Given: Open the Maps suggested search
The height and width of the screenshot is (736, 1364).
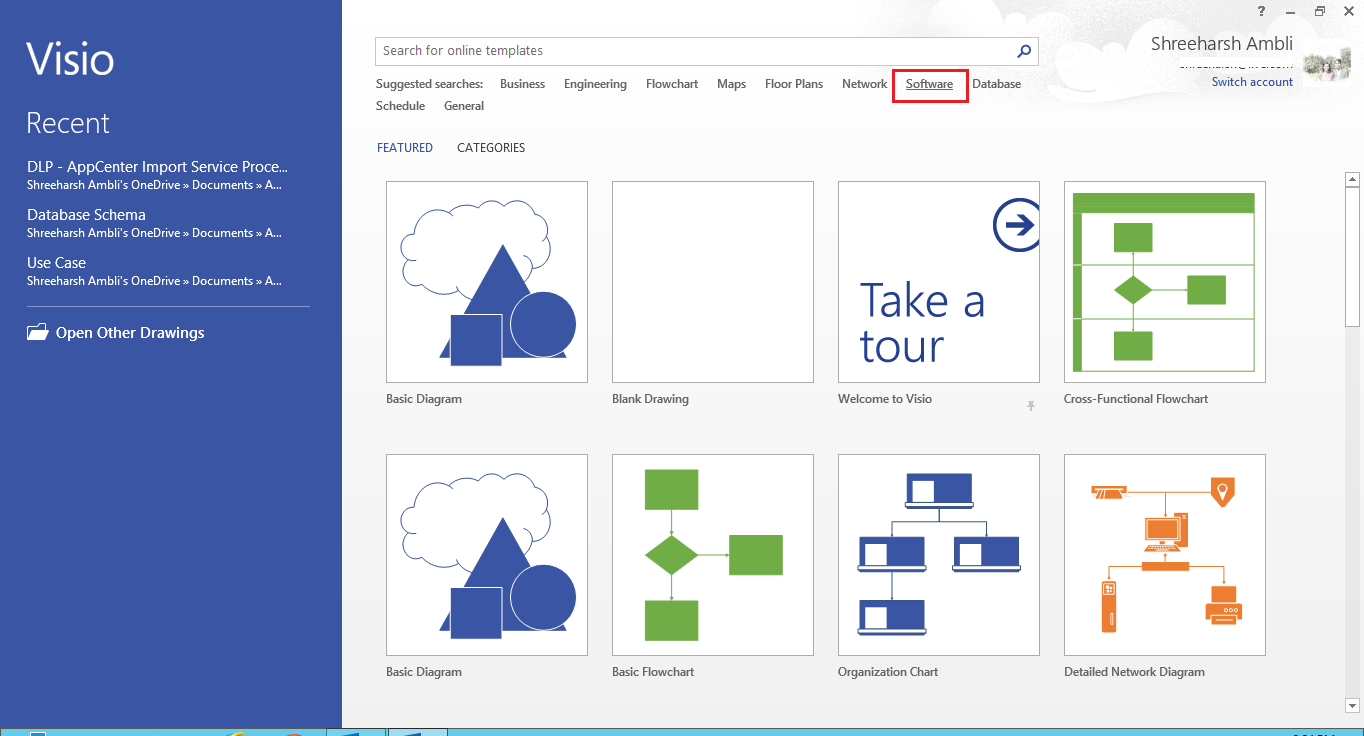Looking at the screenshot, I should coord(731,84).
